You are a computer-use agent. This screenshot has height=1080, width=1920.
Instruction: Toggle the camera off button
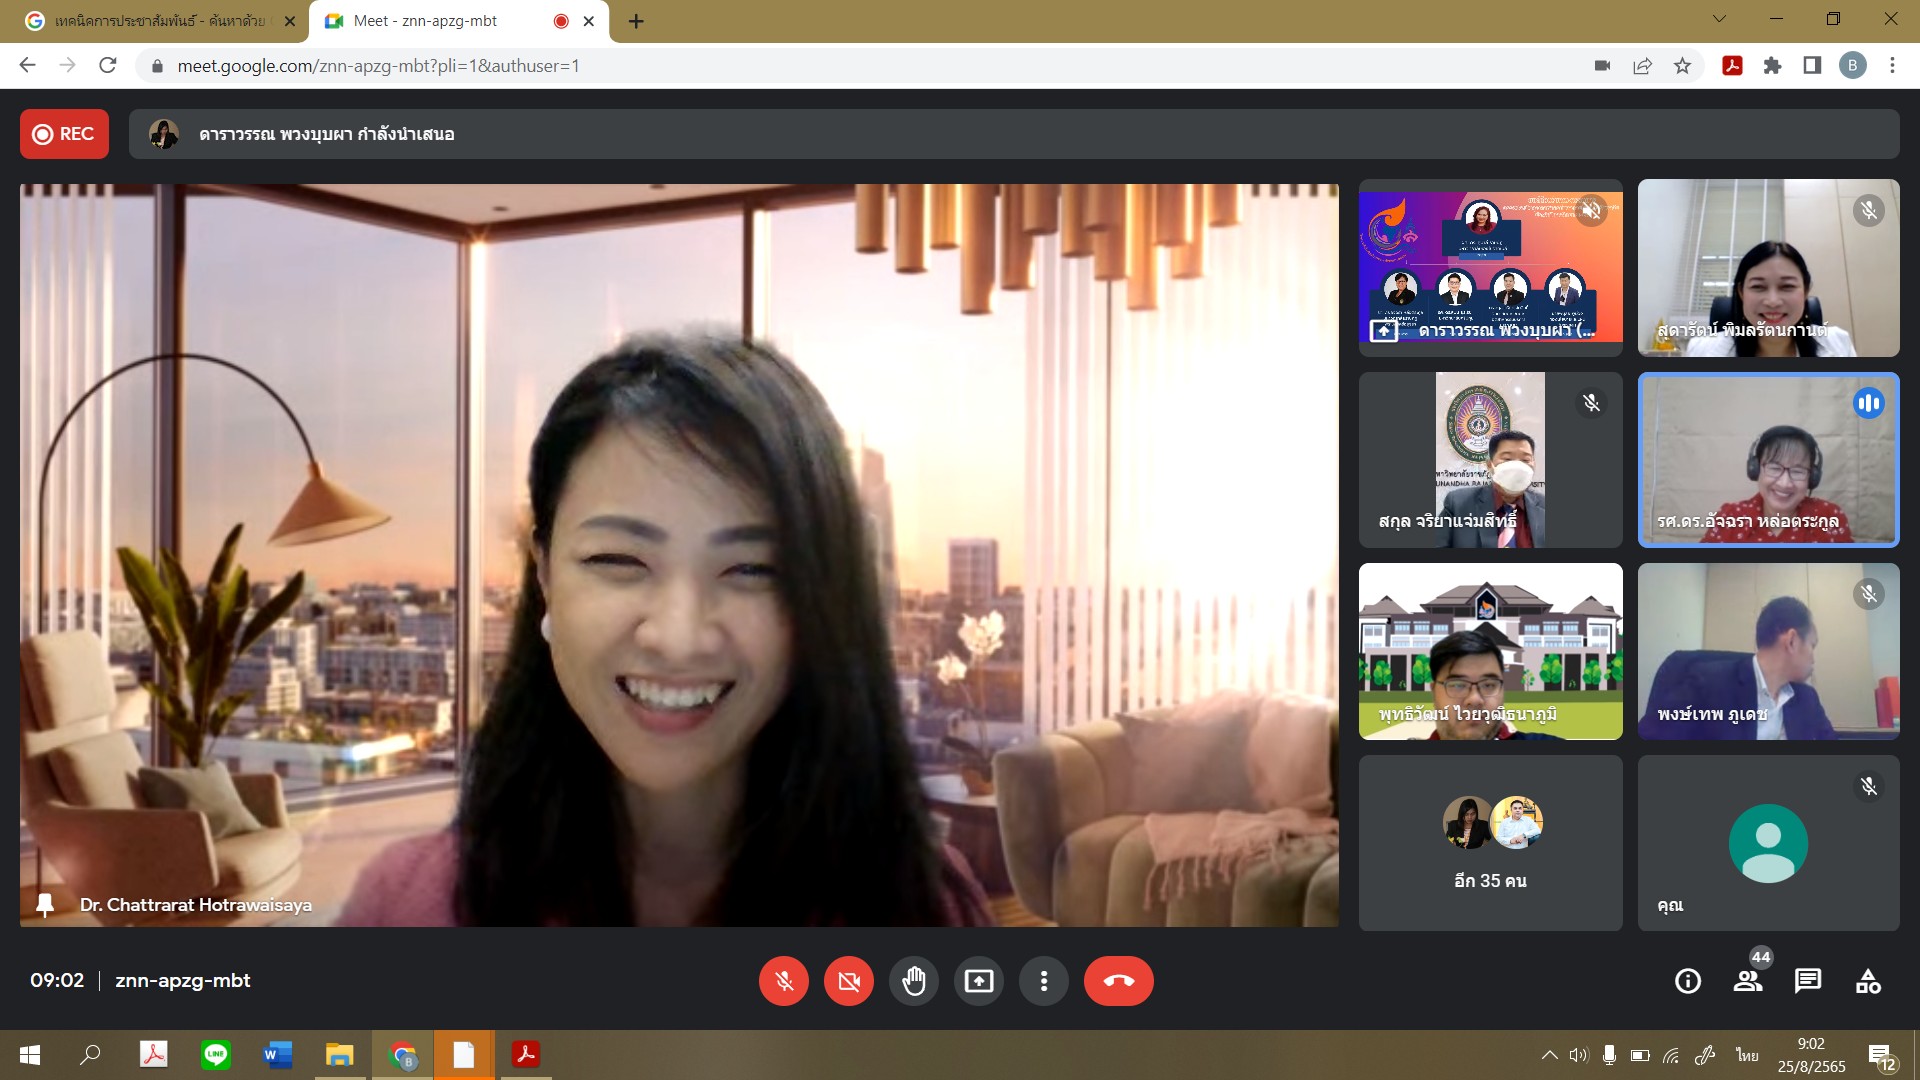[848, 981]
